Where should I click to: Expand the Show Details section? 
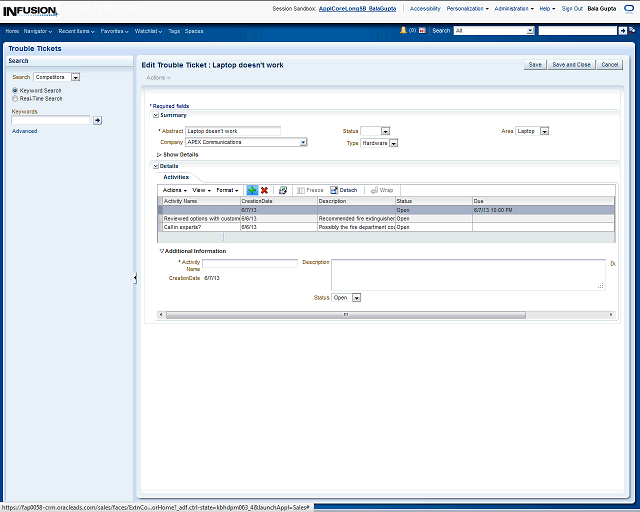159,154
